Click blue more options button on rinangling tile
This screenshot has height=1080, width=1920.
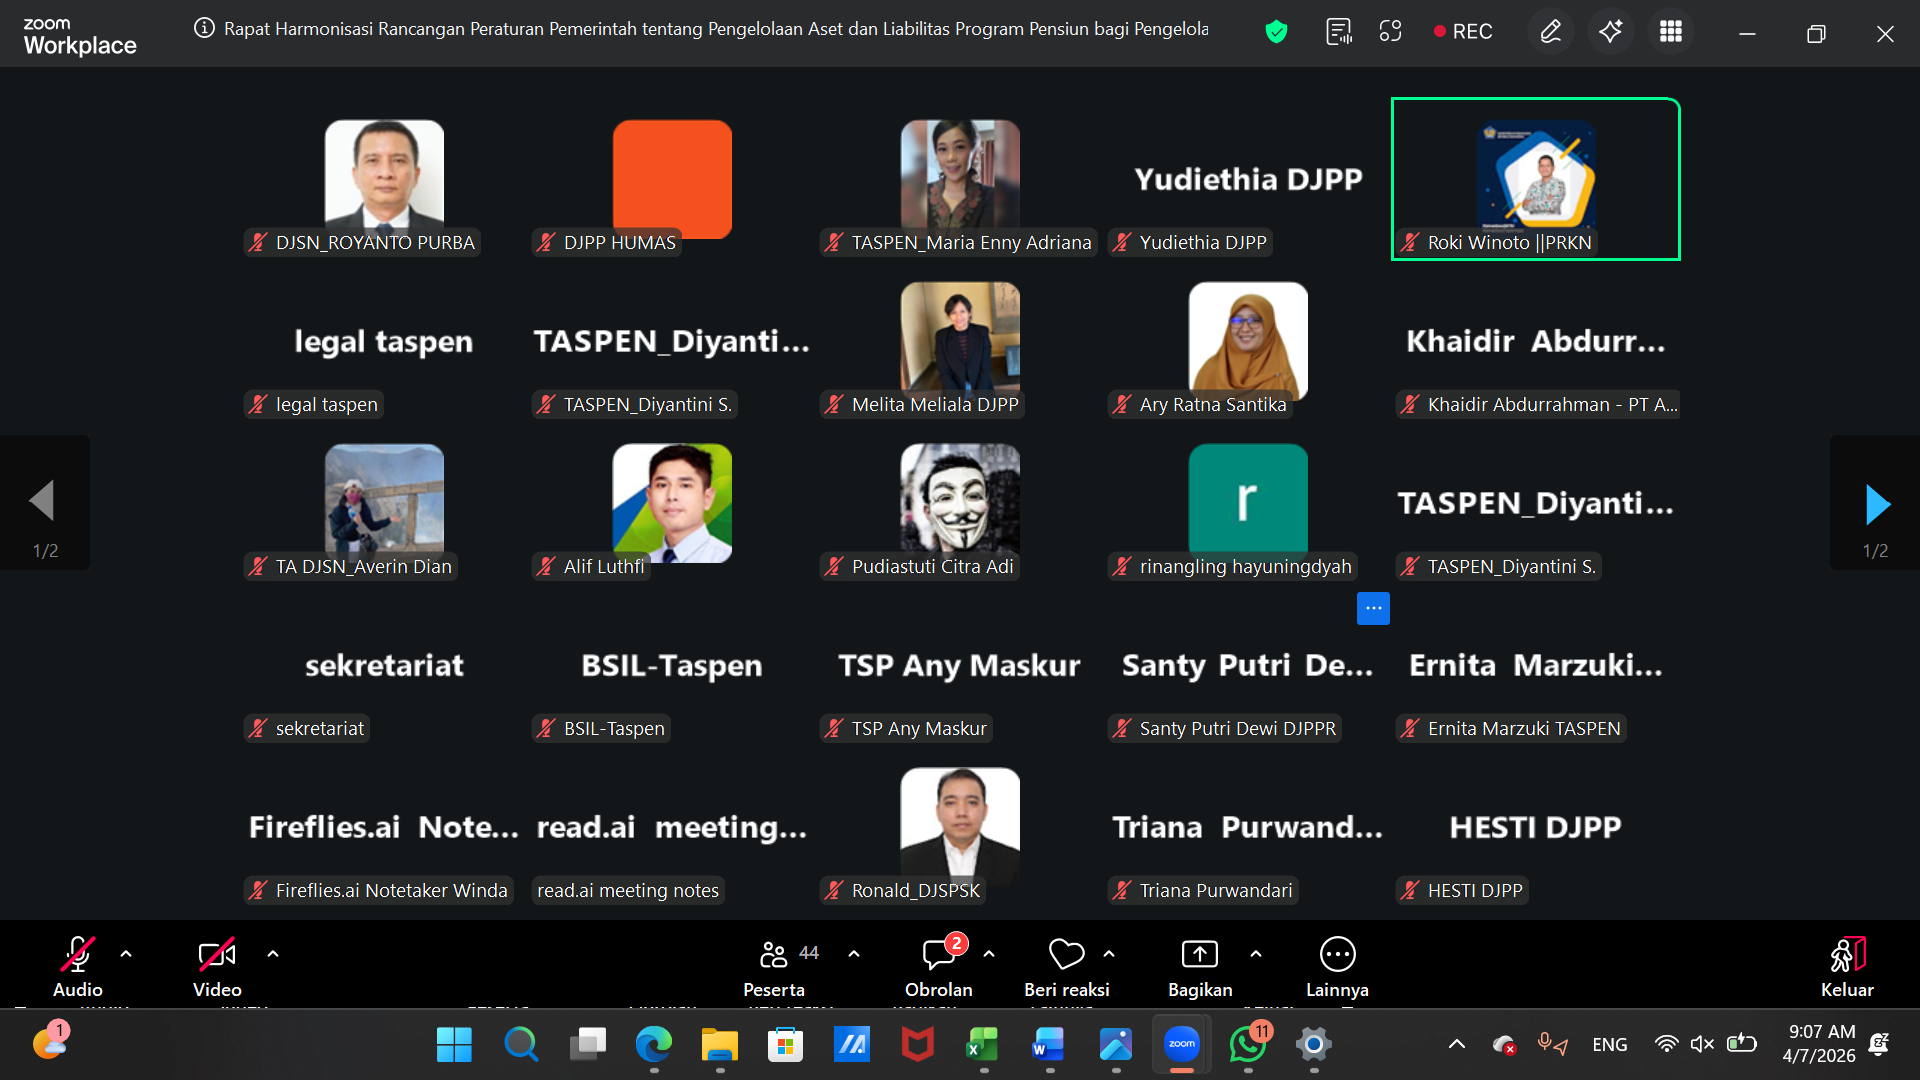(1373, 608)
